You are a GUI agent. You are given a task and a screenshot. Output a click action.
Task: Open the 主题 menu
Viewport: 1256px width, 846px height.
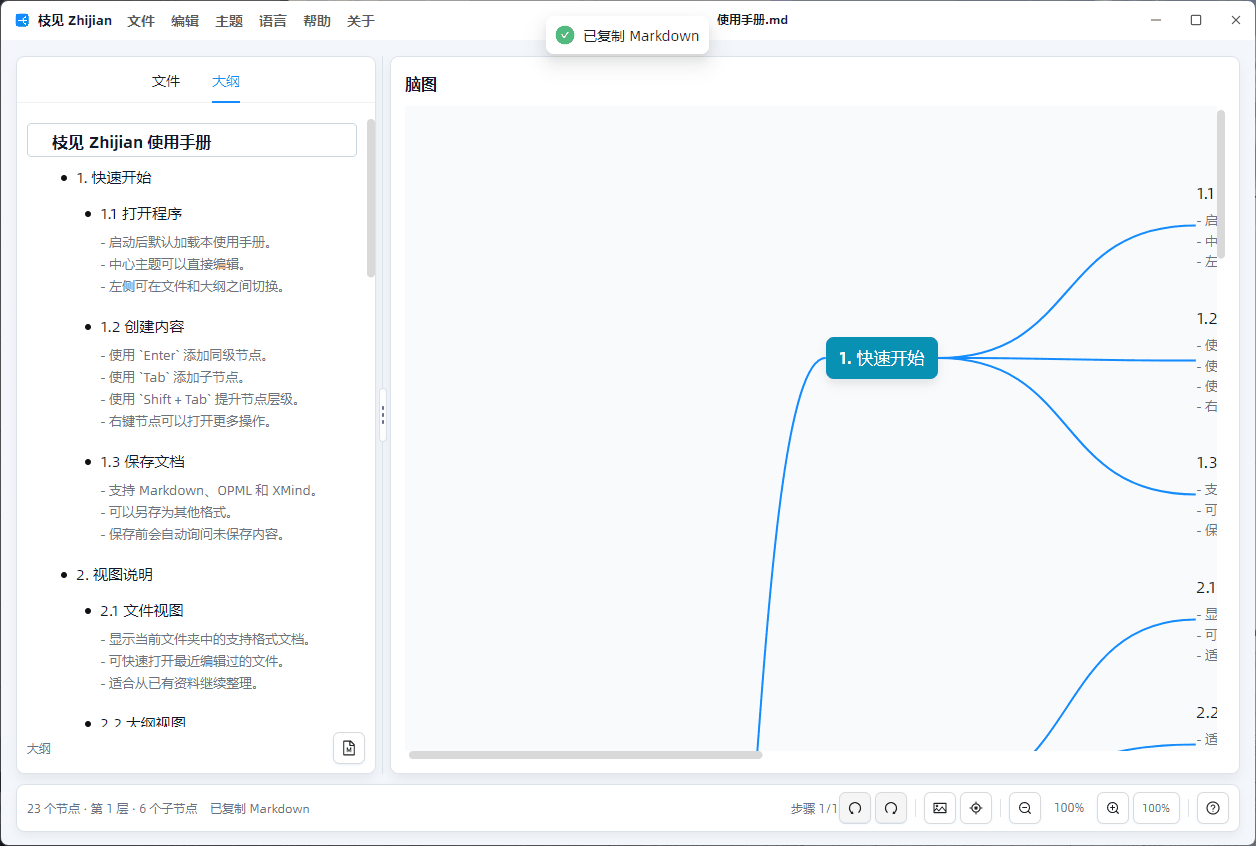(x=229, y=21)
